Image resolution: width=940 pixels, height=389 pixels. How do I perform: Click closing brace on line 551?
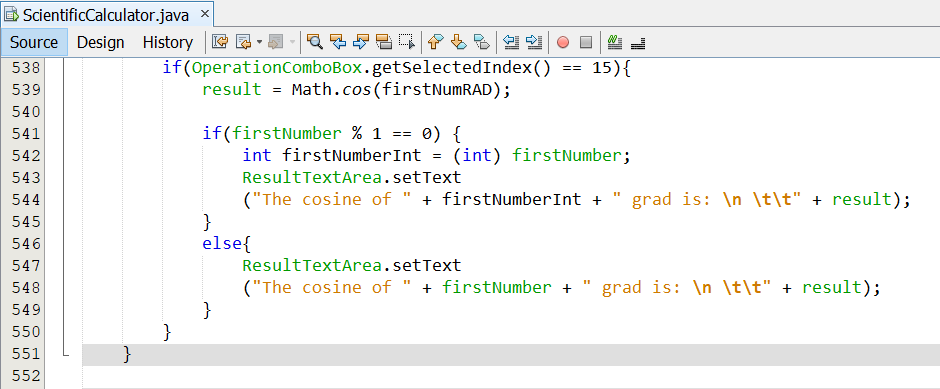point(127,354)
